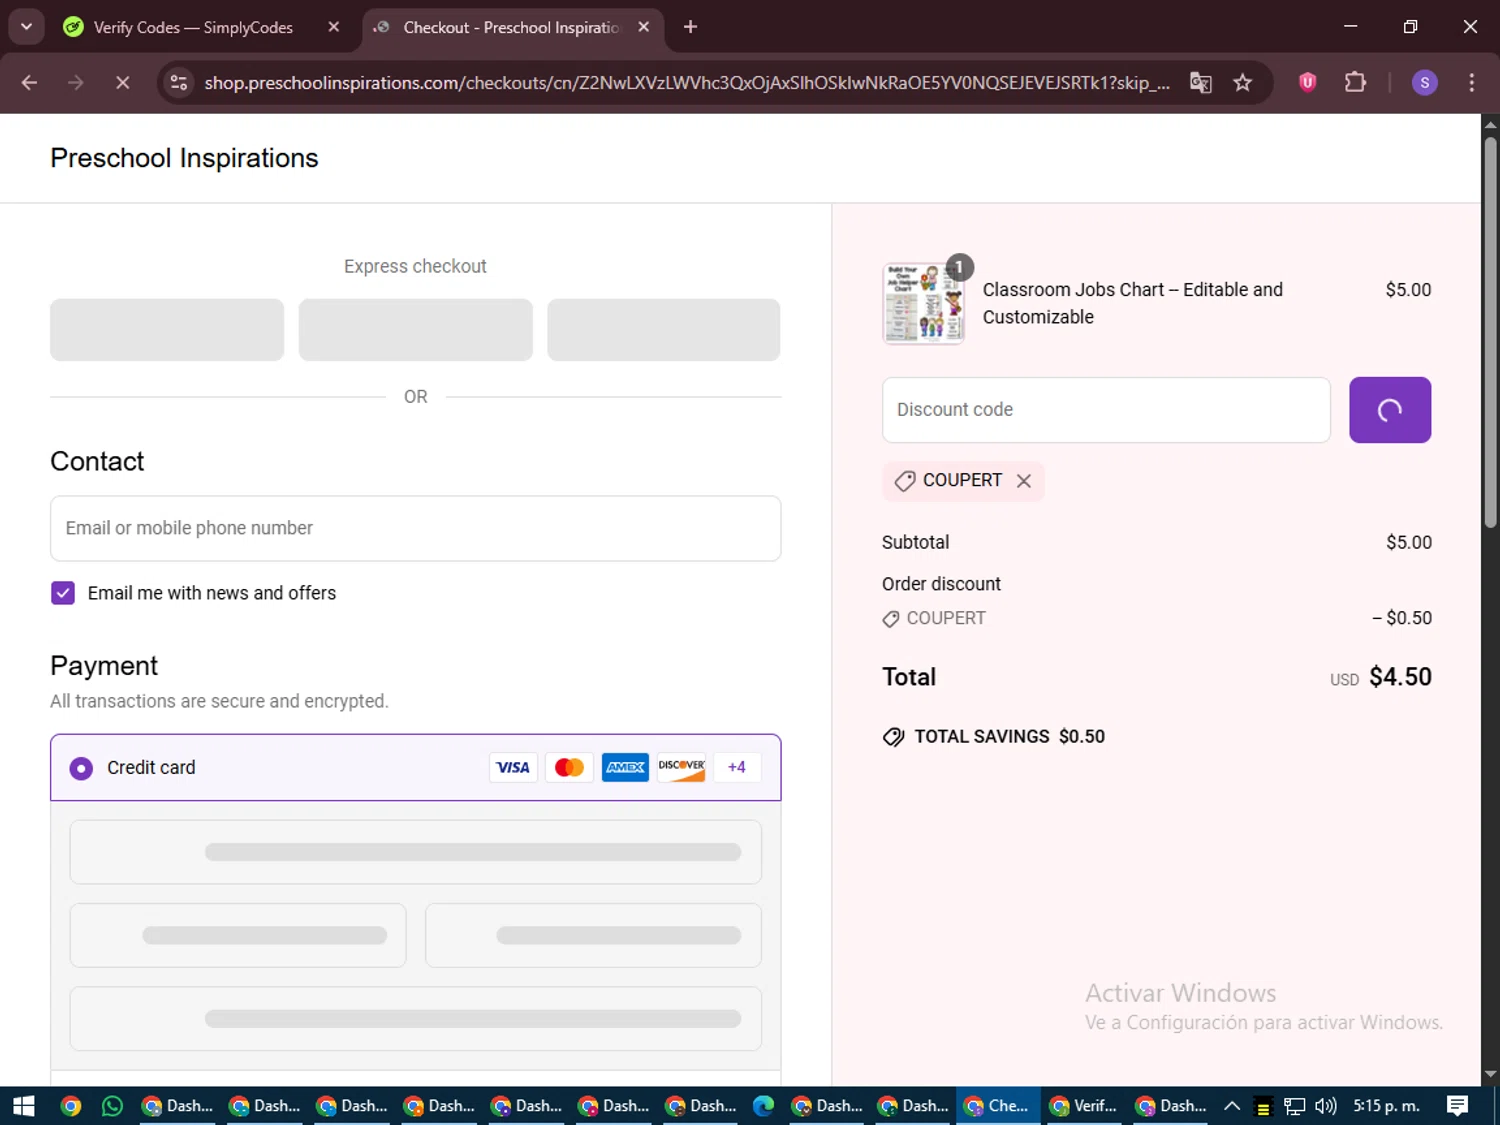Click the Discount code input field
The height and width of the screenshot is (1125, 1500).
click(x=1106, y=410)
